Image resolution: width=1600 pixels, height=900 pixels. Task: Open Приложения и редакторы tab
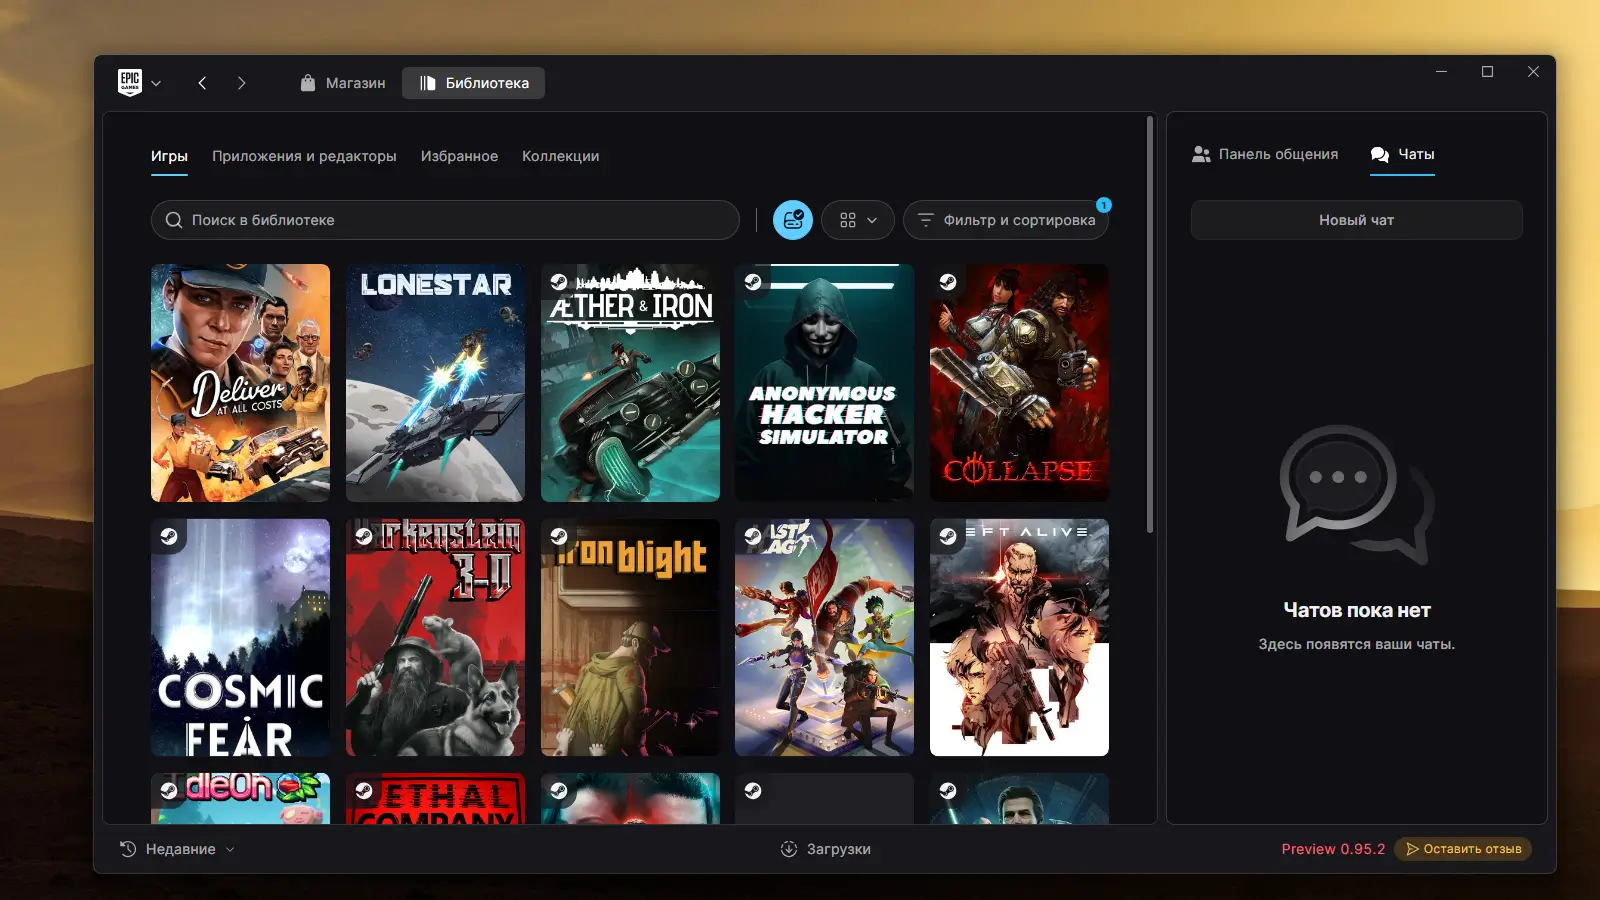(x=304, y=156)
